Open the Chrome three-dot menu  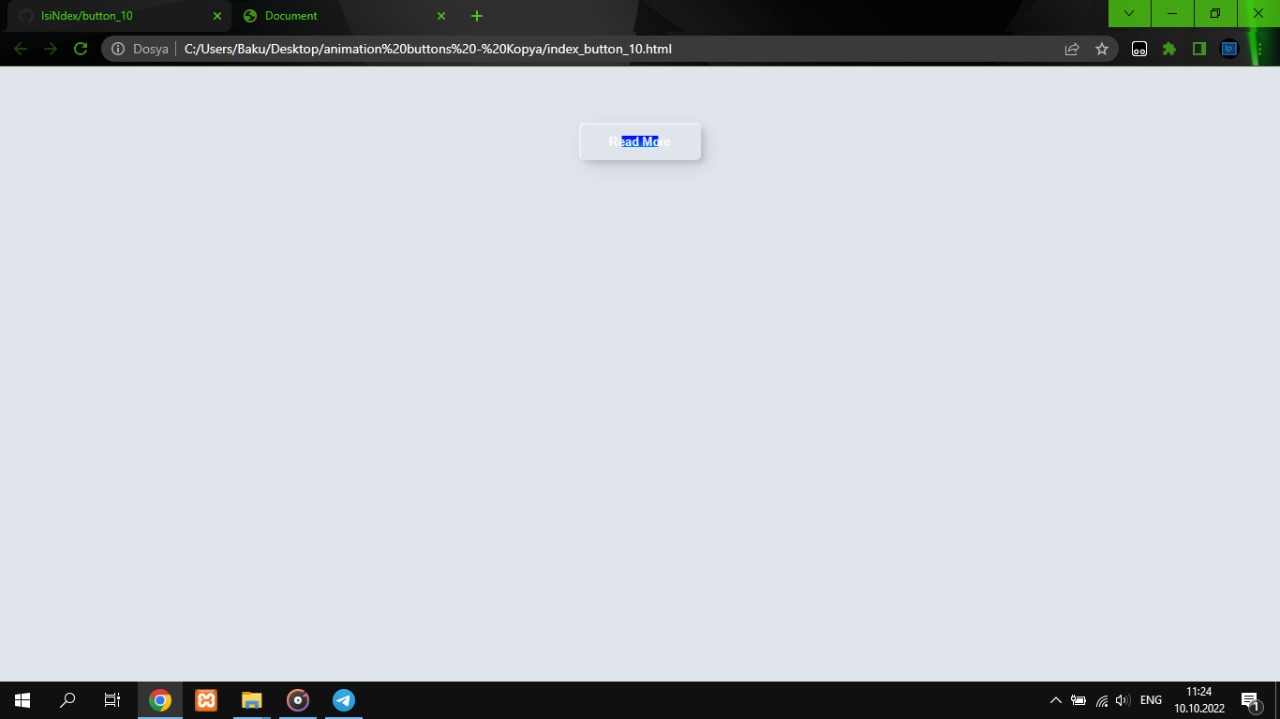(x=1259, y=48)
